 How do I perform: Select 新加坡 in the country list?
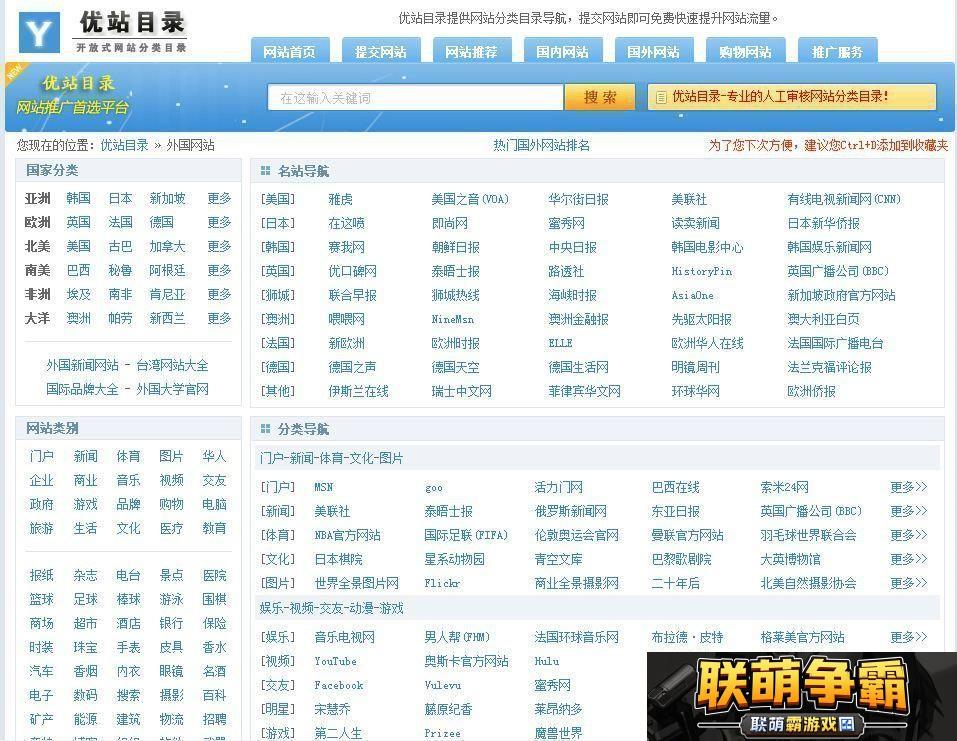click(x=167, y=198)
